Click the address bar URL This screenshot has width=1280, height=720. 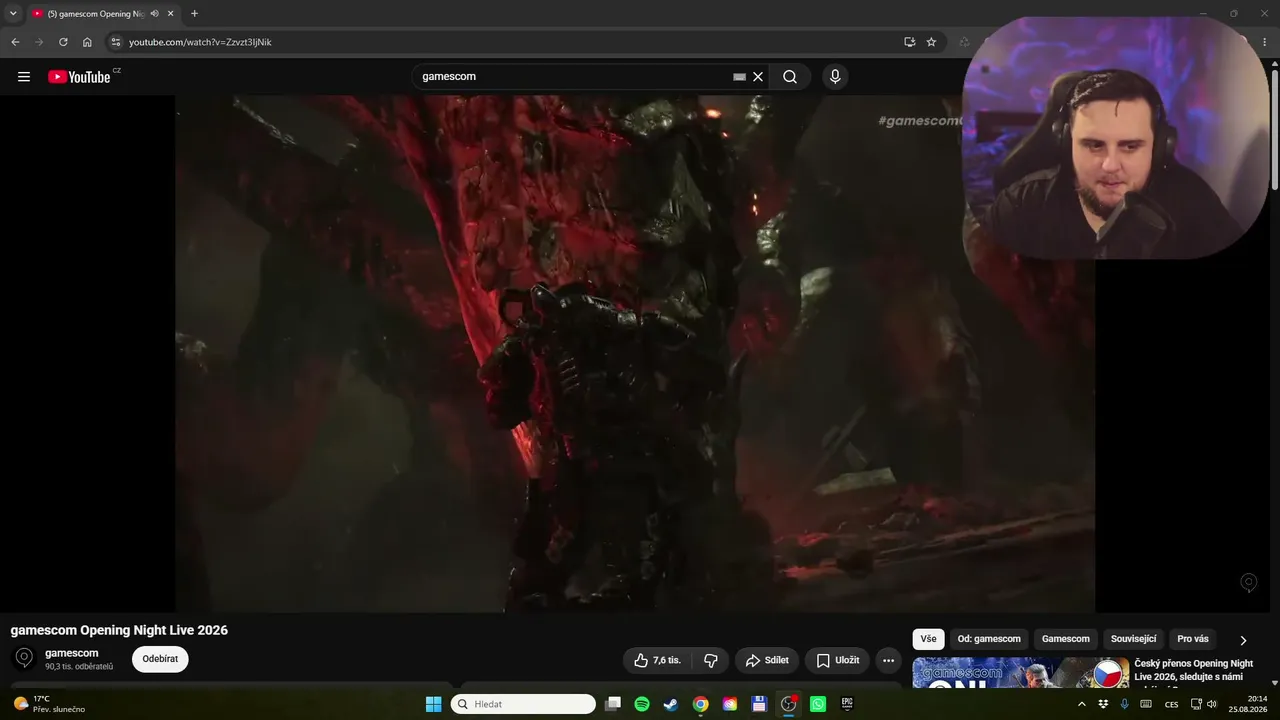point(200,42)
